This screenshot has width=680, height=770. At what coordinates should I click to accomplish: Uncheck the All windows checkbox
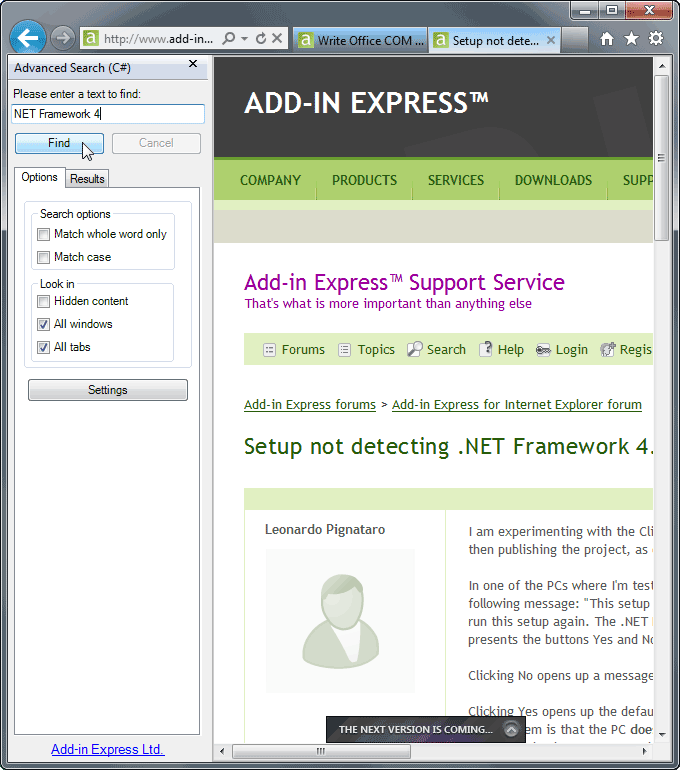pos(43,324)
